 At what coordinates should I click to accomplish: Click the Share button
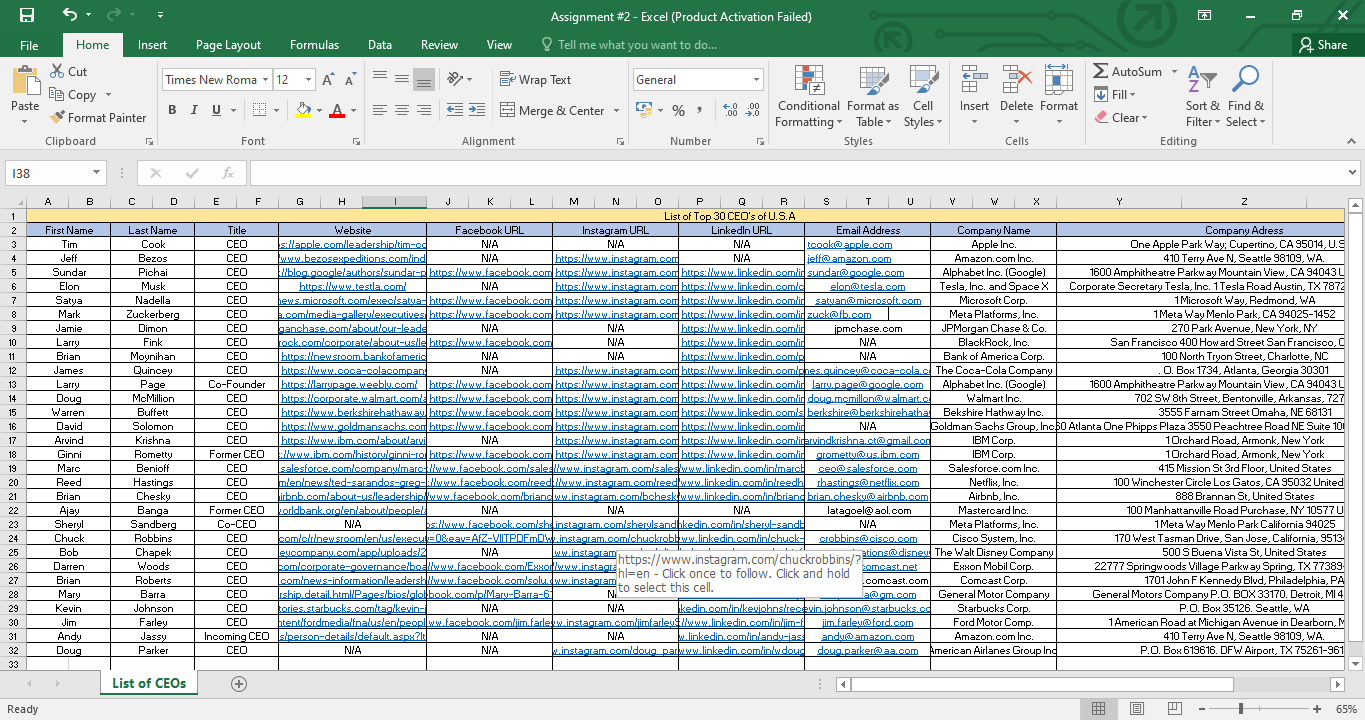tap(1322, 45)
